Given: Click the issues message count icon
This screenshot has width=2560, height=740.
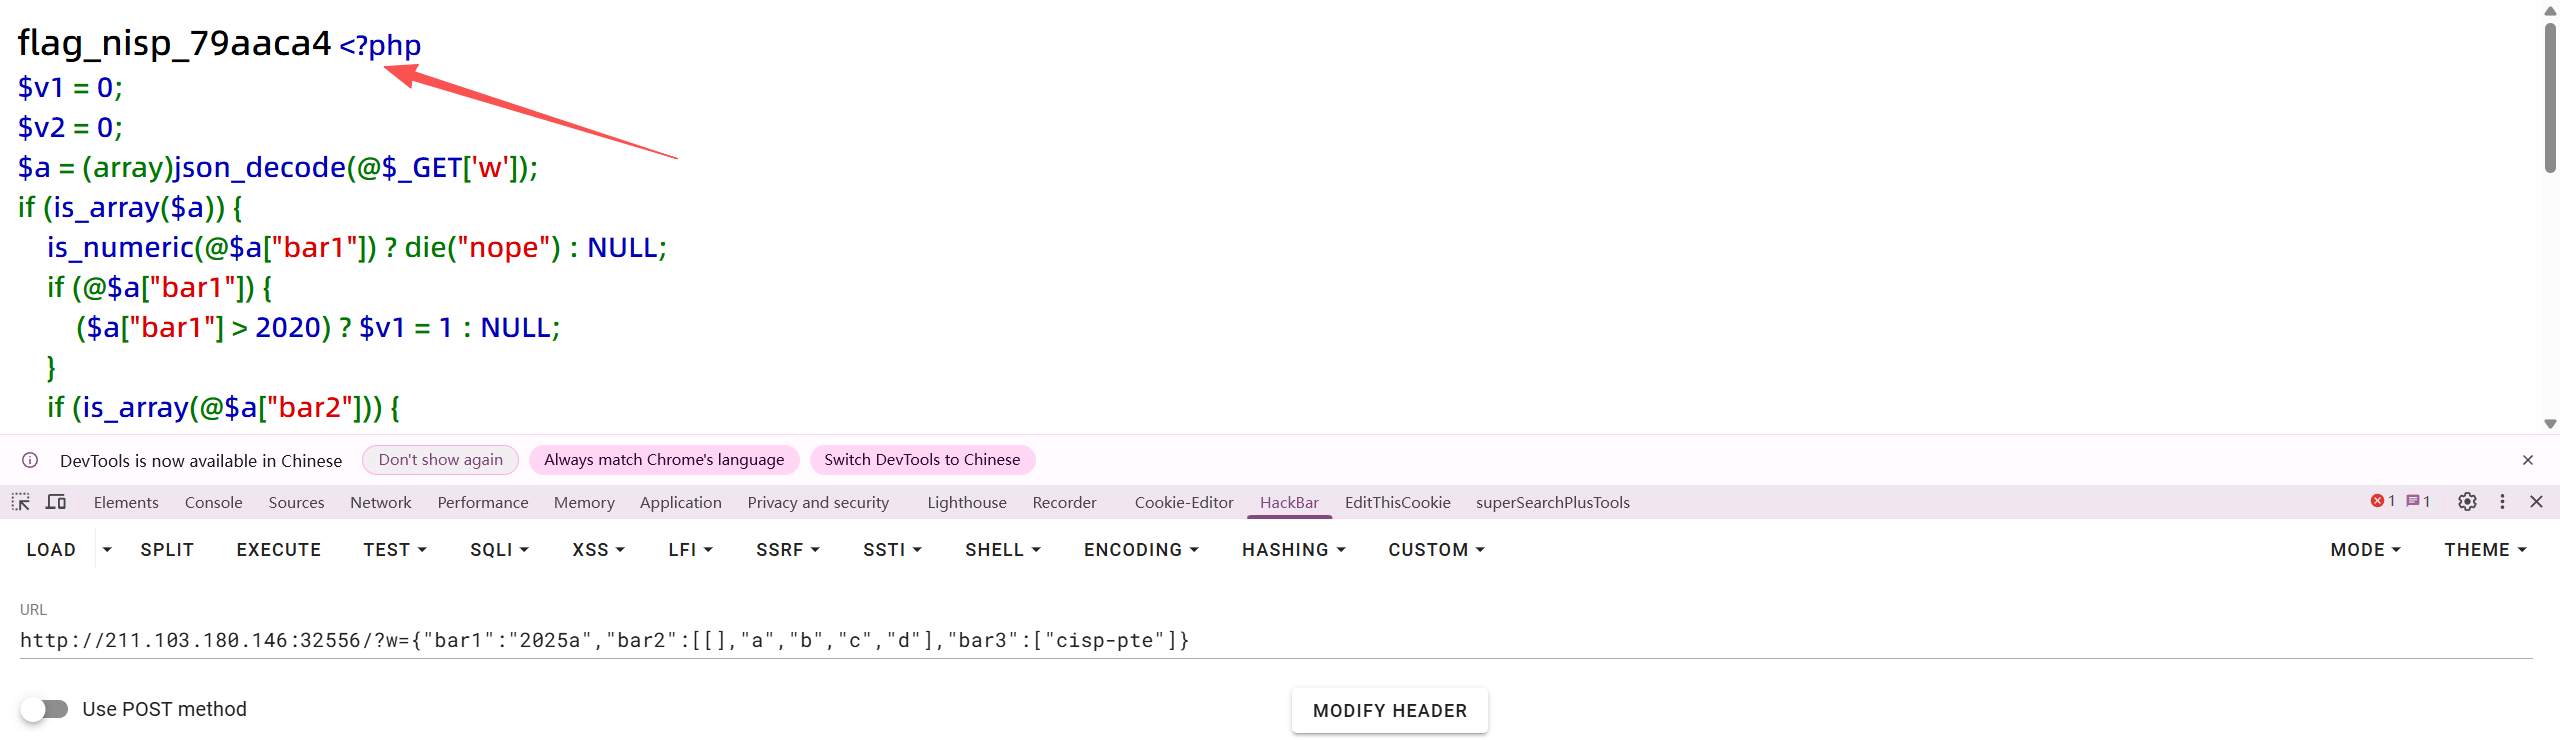Looking at the screenshot, I should click(2418, 502).
